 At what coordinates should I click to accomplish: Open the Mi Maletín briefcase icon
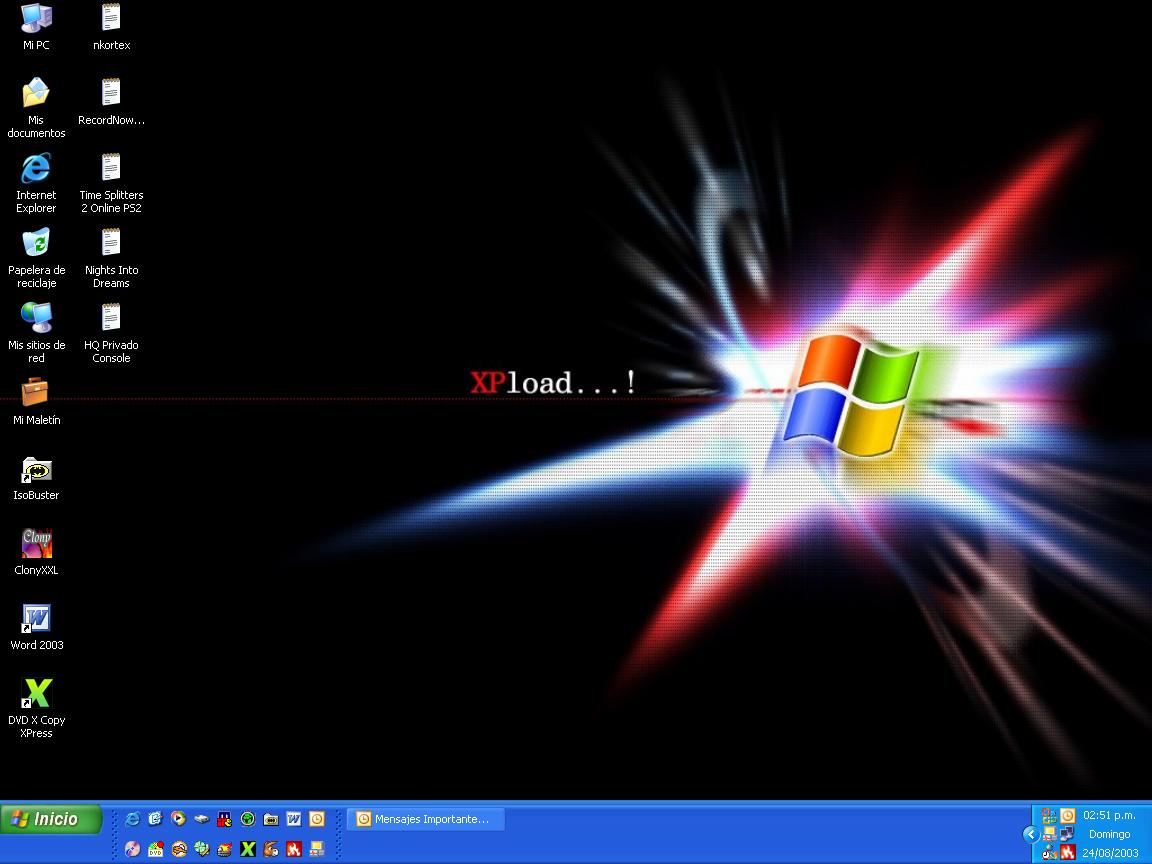36,393
